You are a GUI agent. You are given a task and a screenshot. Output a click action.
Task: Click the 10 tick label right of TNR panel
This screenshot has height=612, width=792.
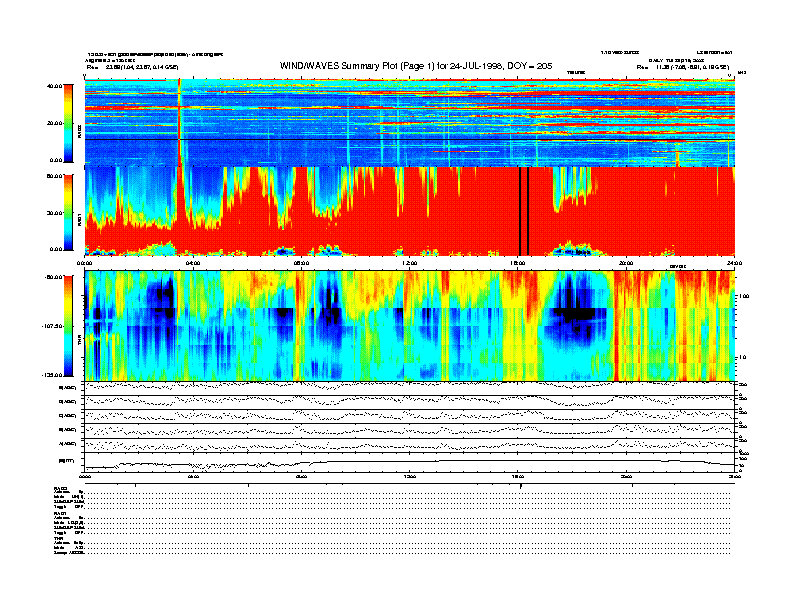(743, 357)
